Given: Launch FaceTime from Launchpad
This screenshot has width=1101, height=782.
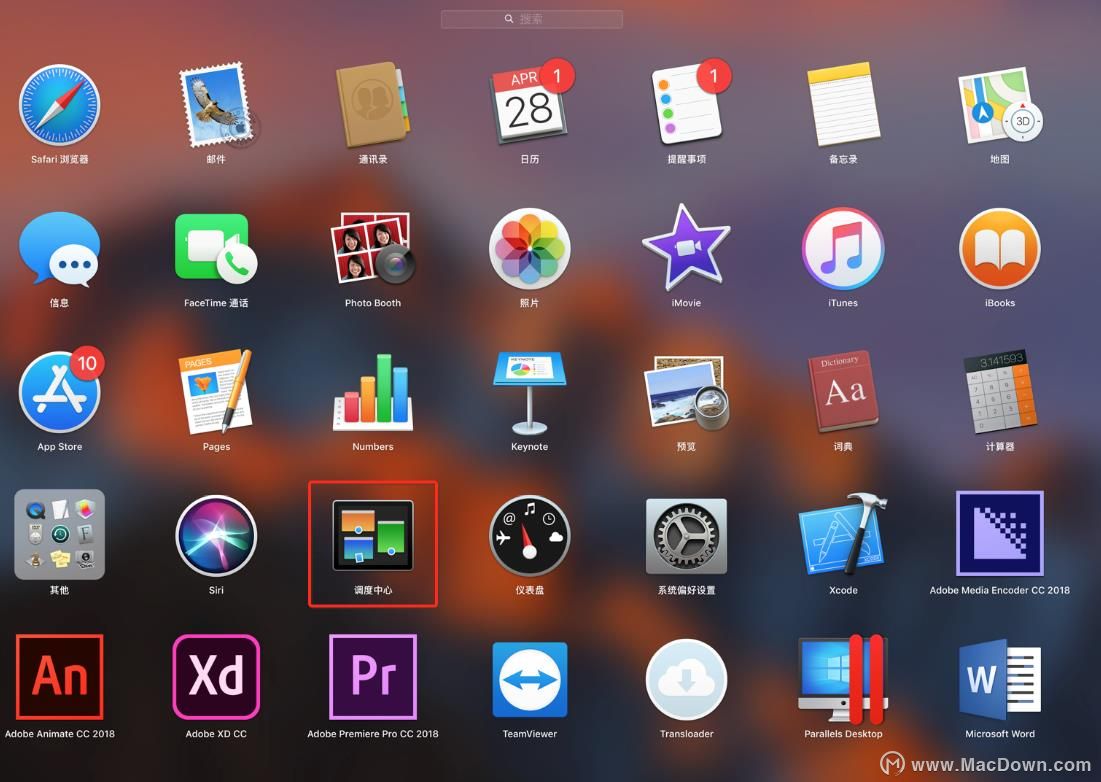Looking at the screenshot, I should point(216,248).
